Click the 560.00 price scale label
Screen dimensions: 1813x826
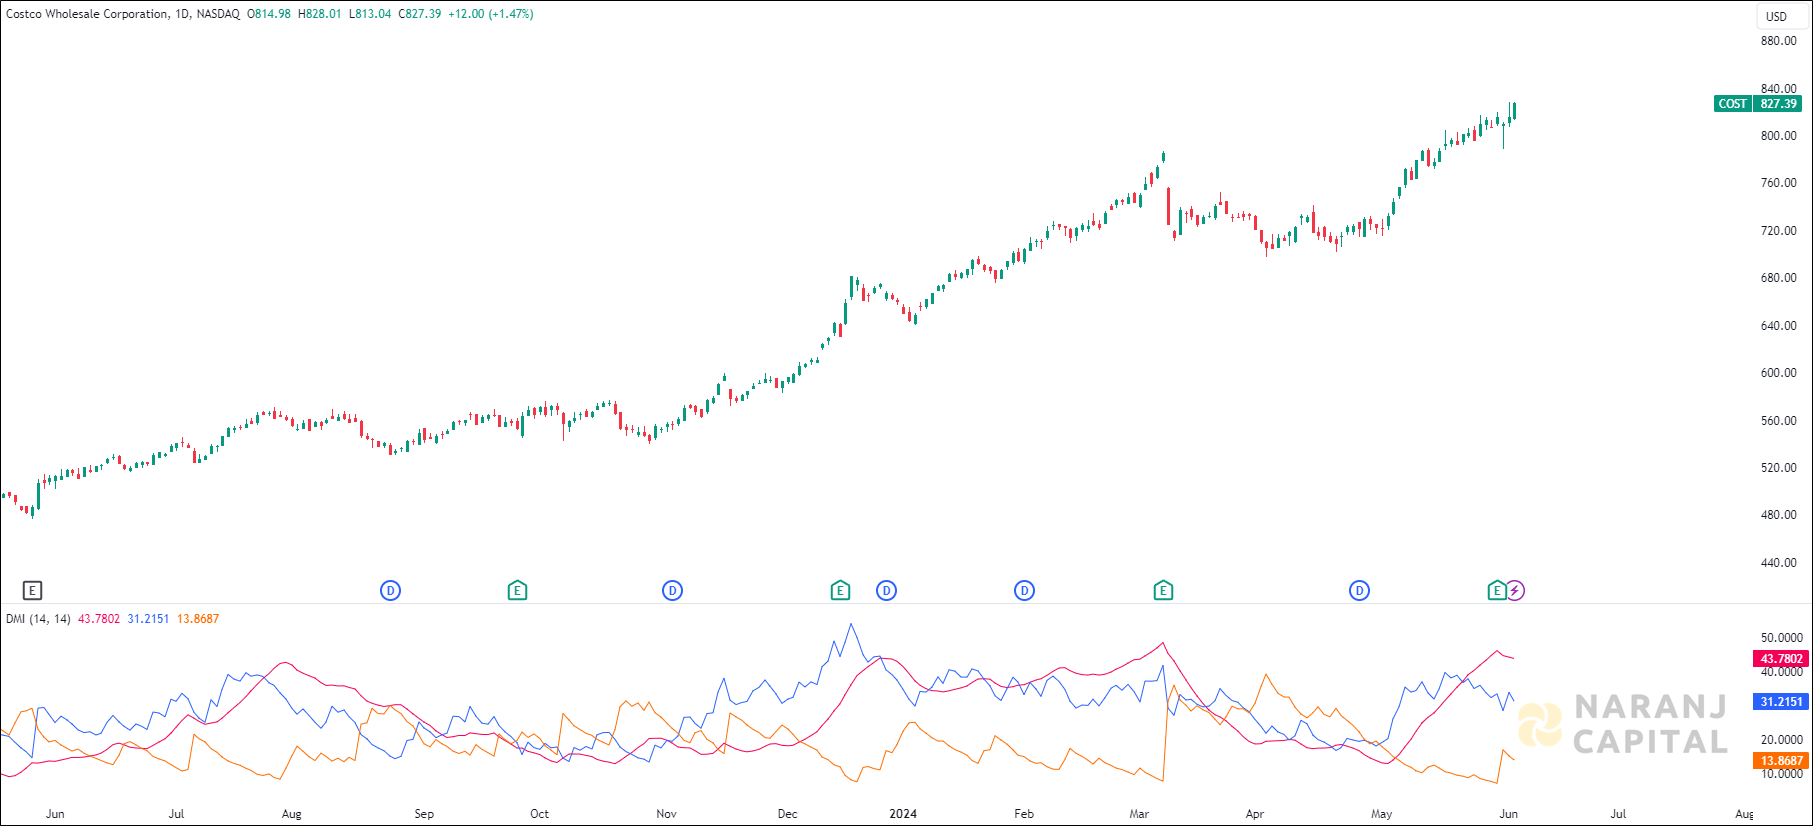[1779, 421]
